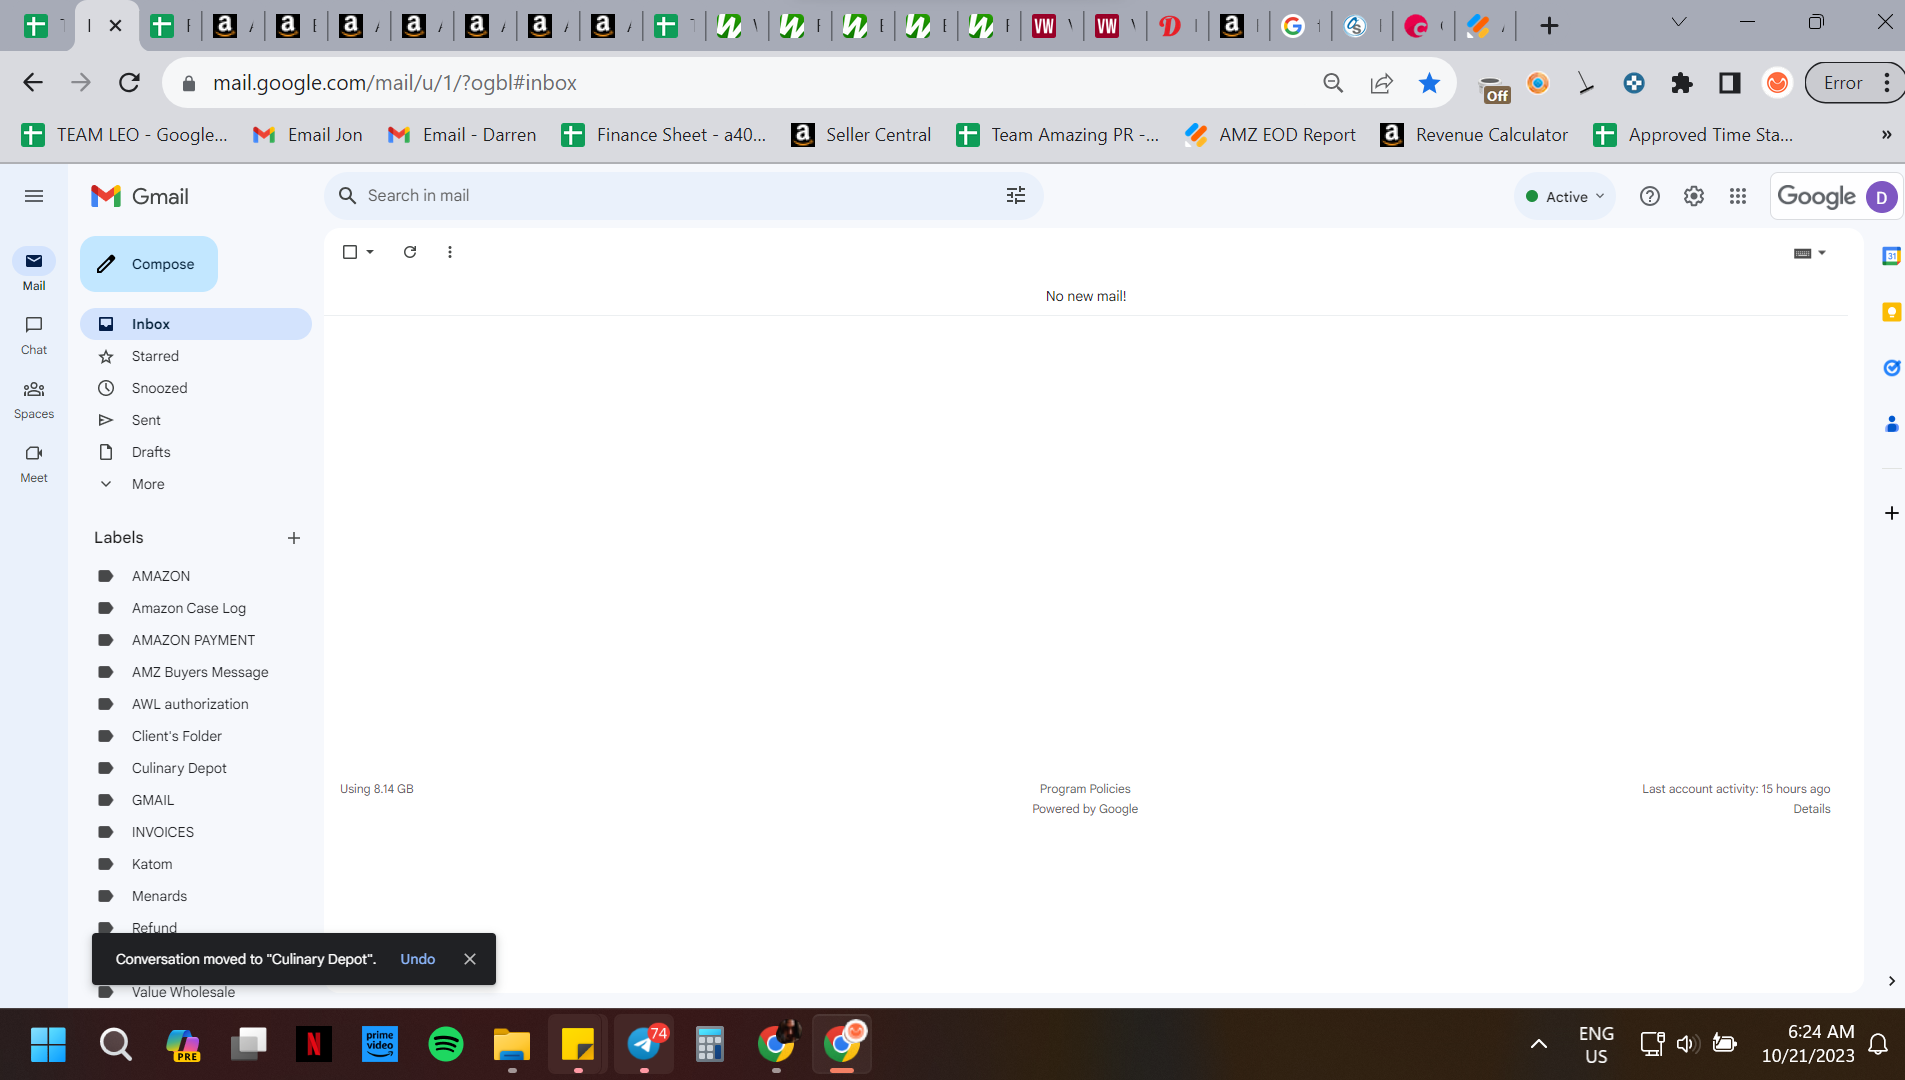Open the Mail section in left rail
This screenshot has width=1905, height=1080.
[34, 270]
